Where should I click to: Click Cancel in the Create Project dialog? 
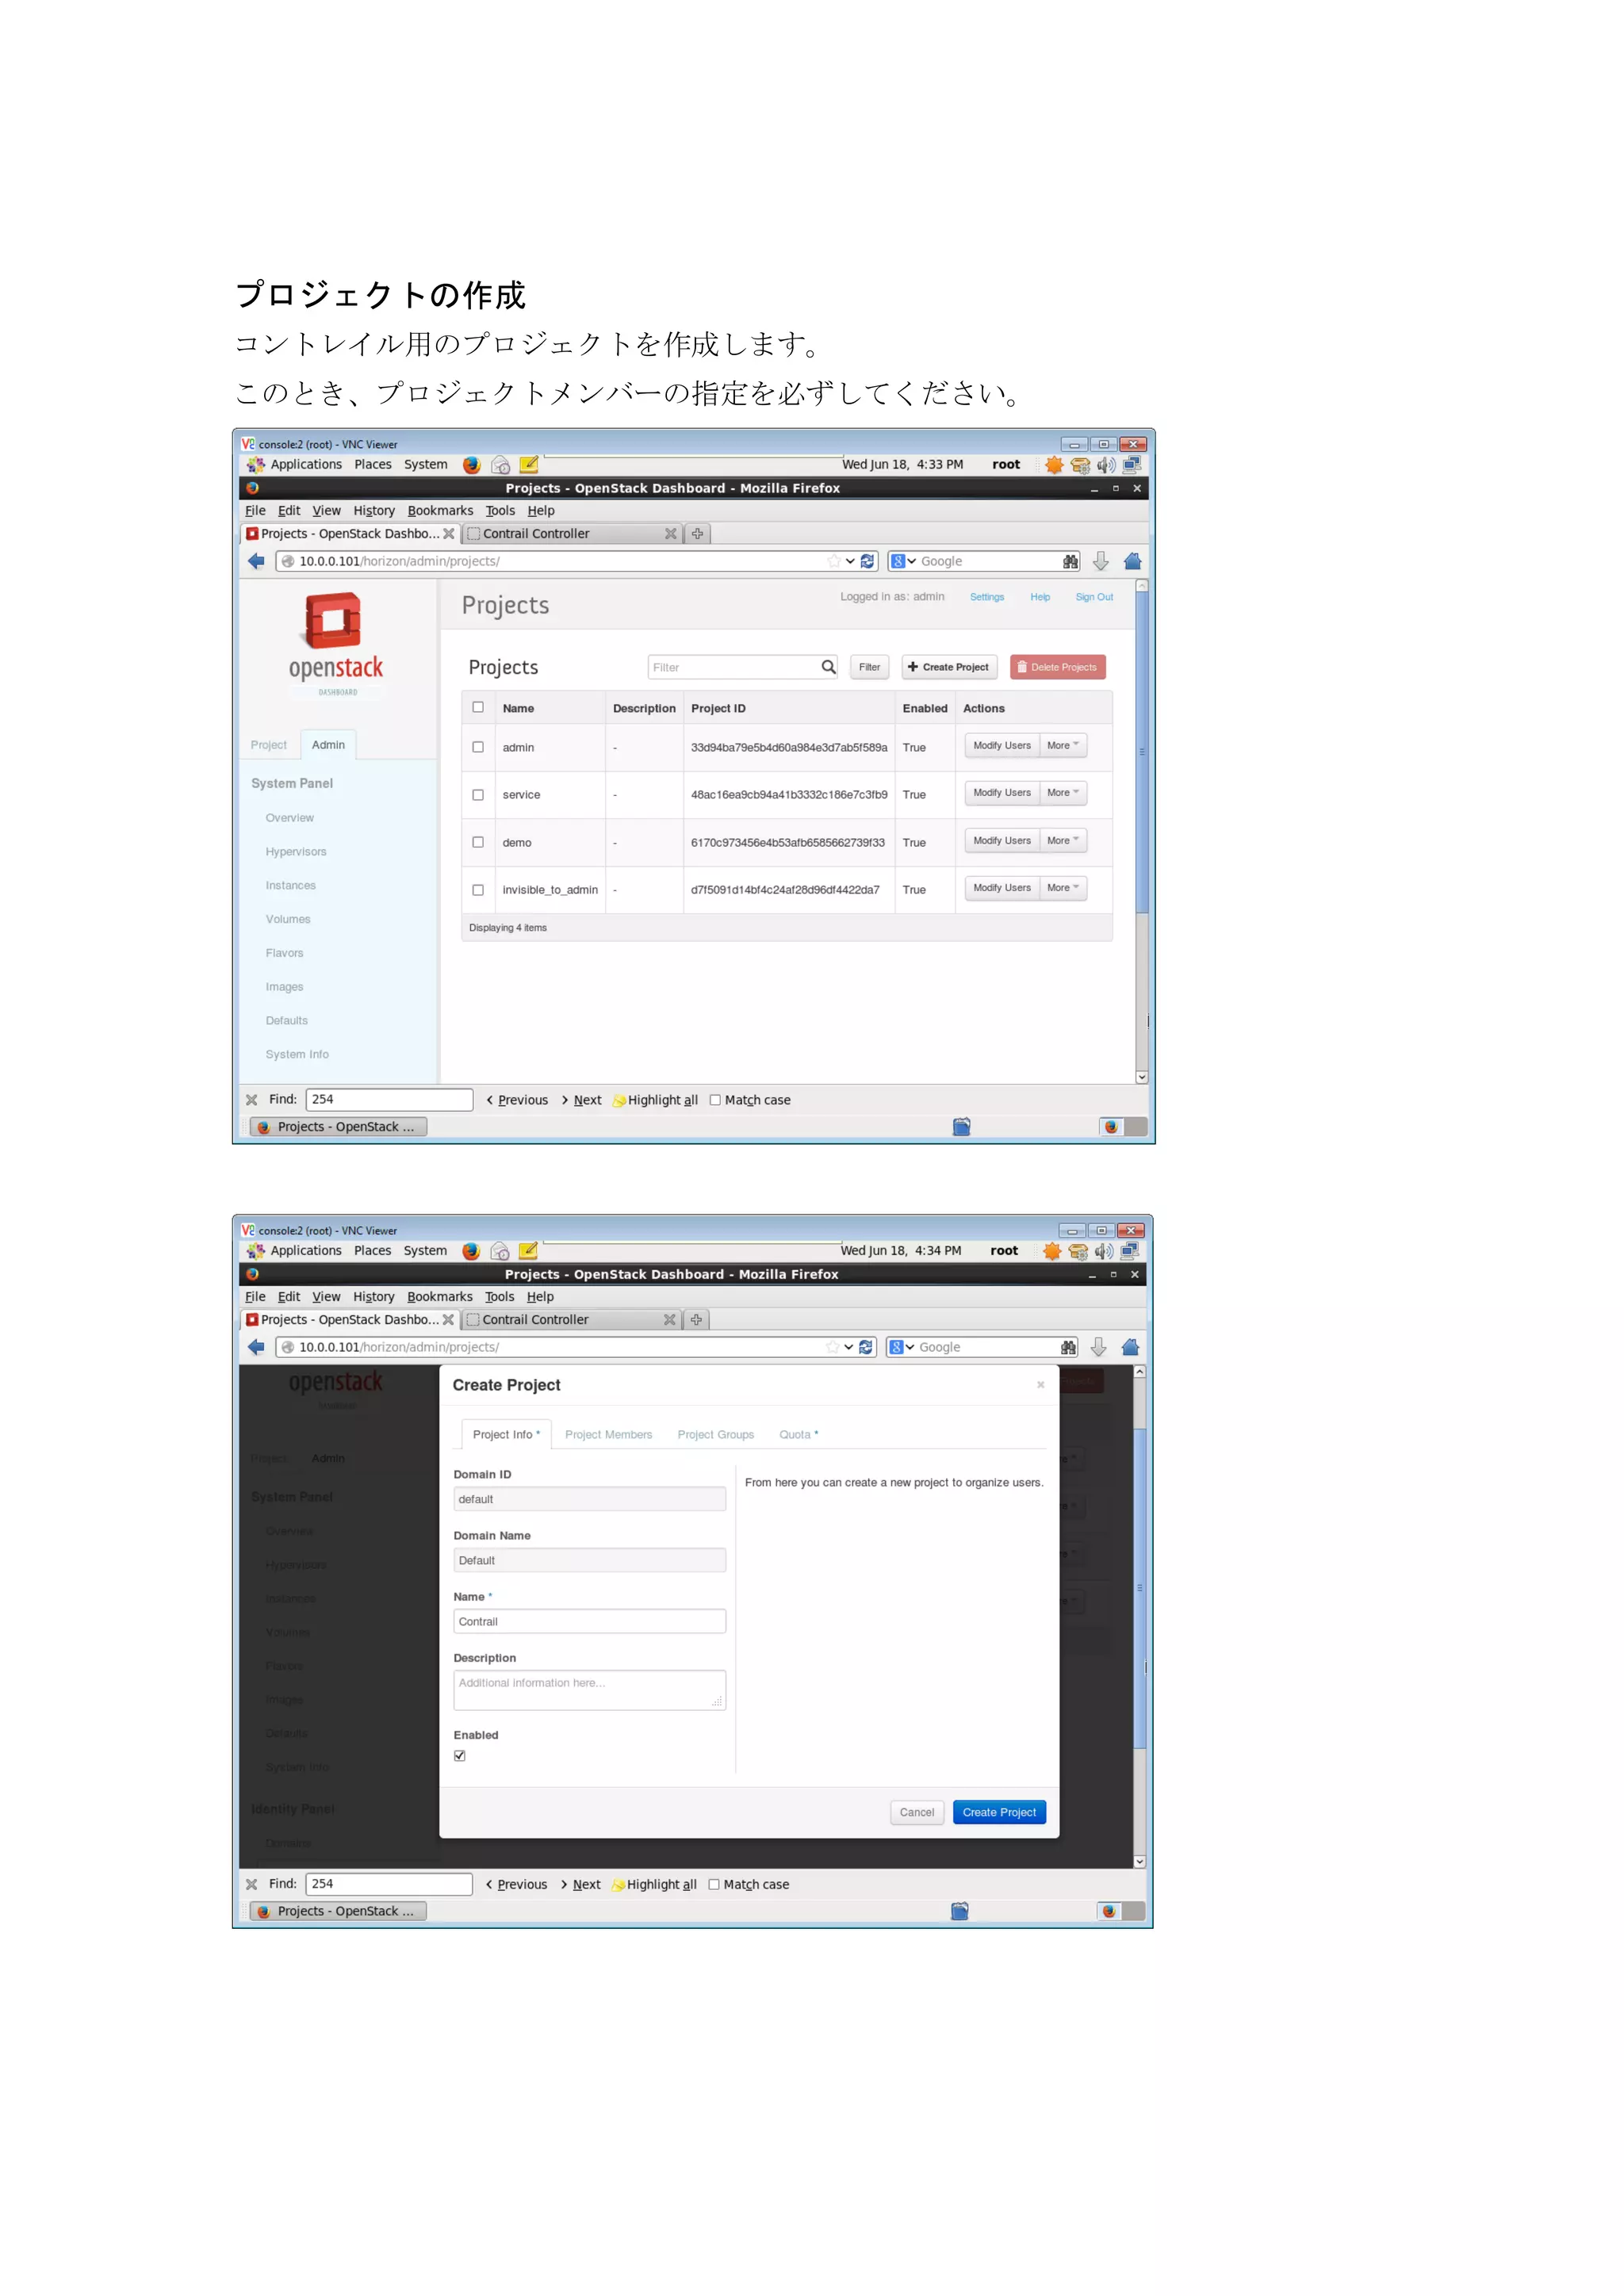click(x=917, y=1813)
